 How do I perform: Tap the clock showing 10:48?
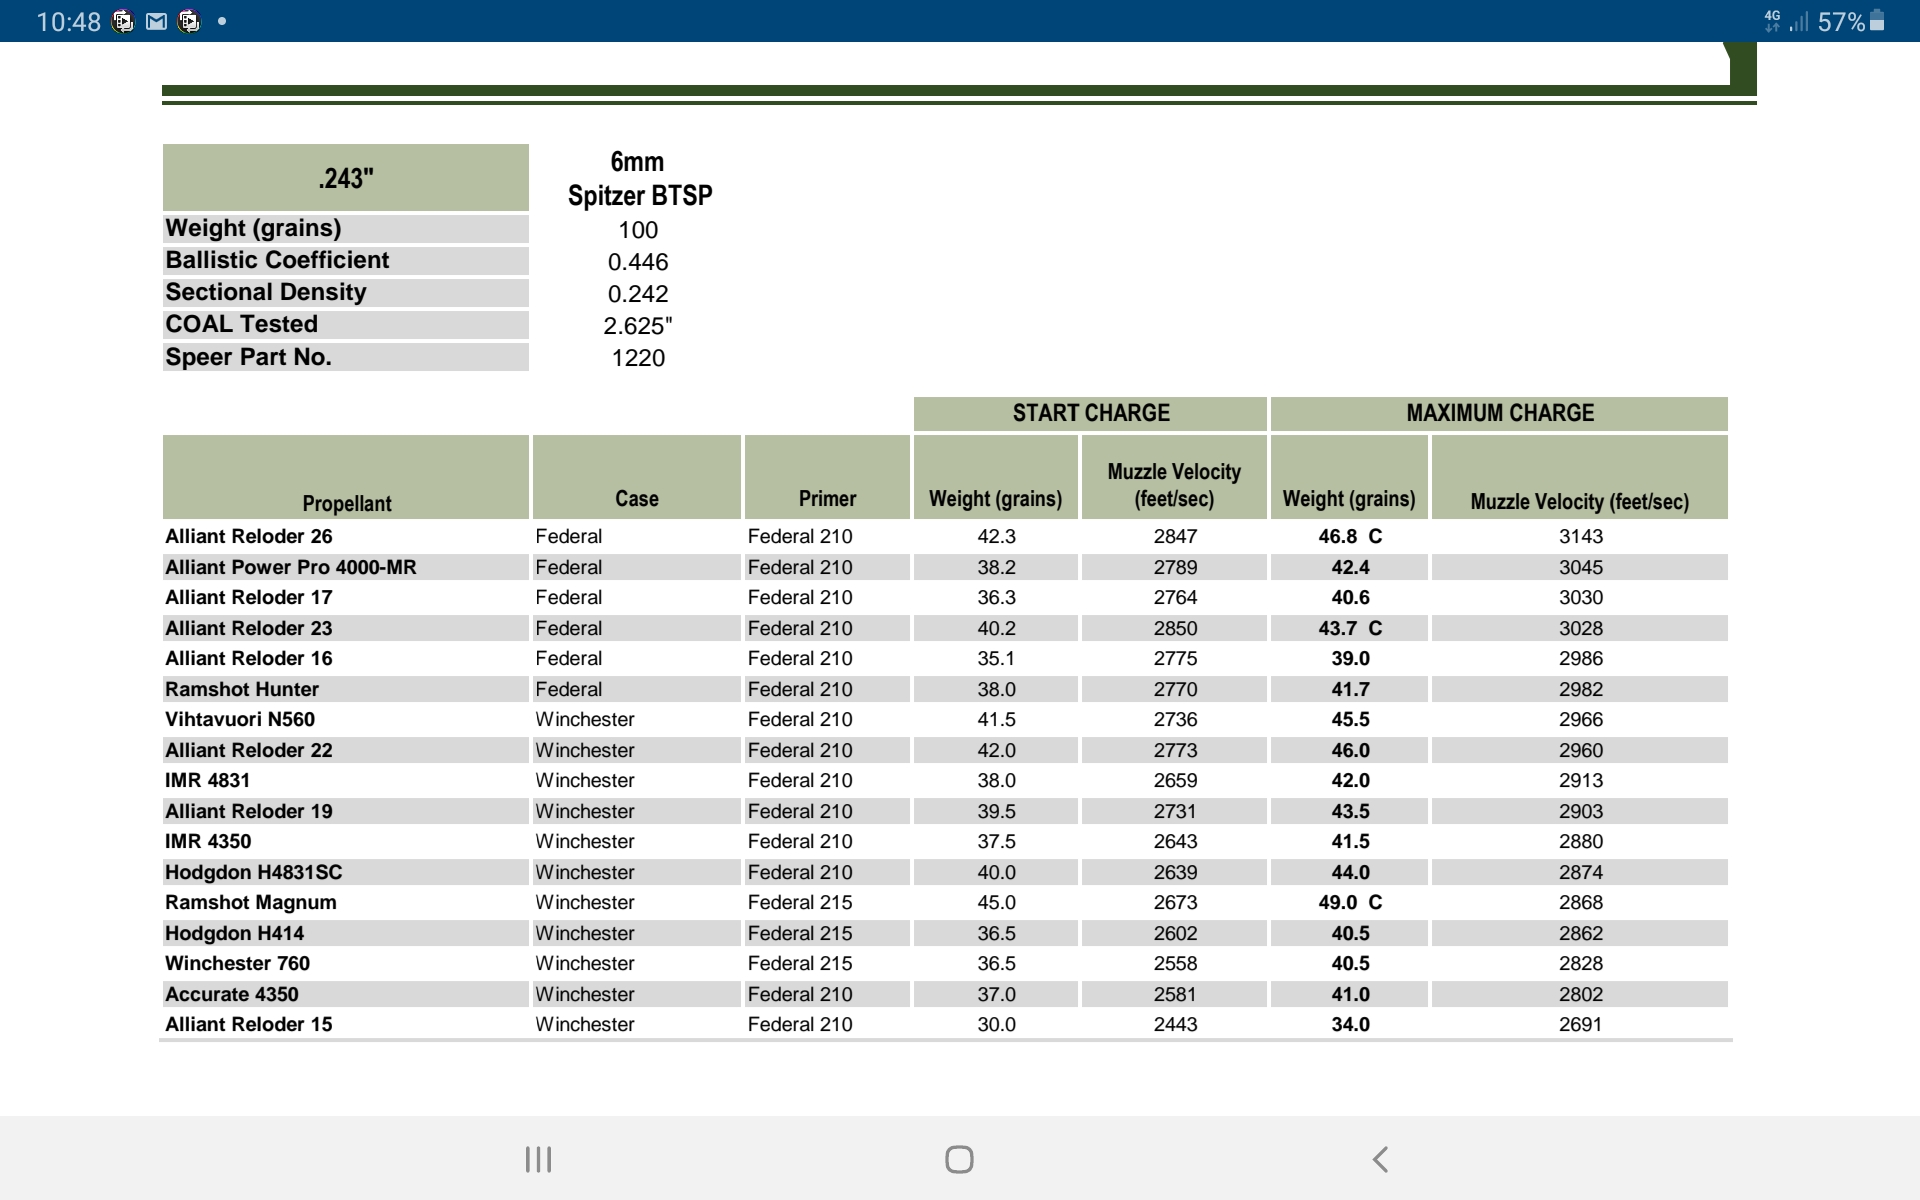coord(68,22)
